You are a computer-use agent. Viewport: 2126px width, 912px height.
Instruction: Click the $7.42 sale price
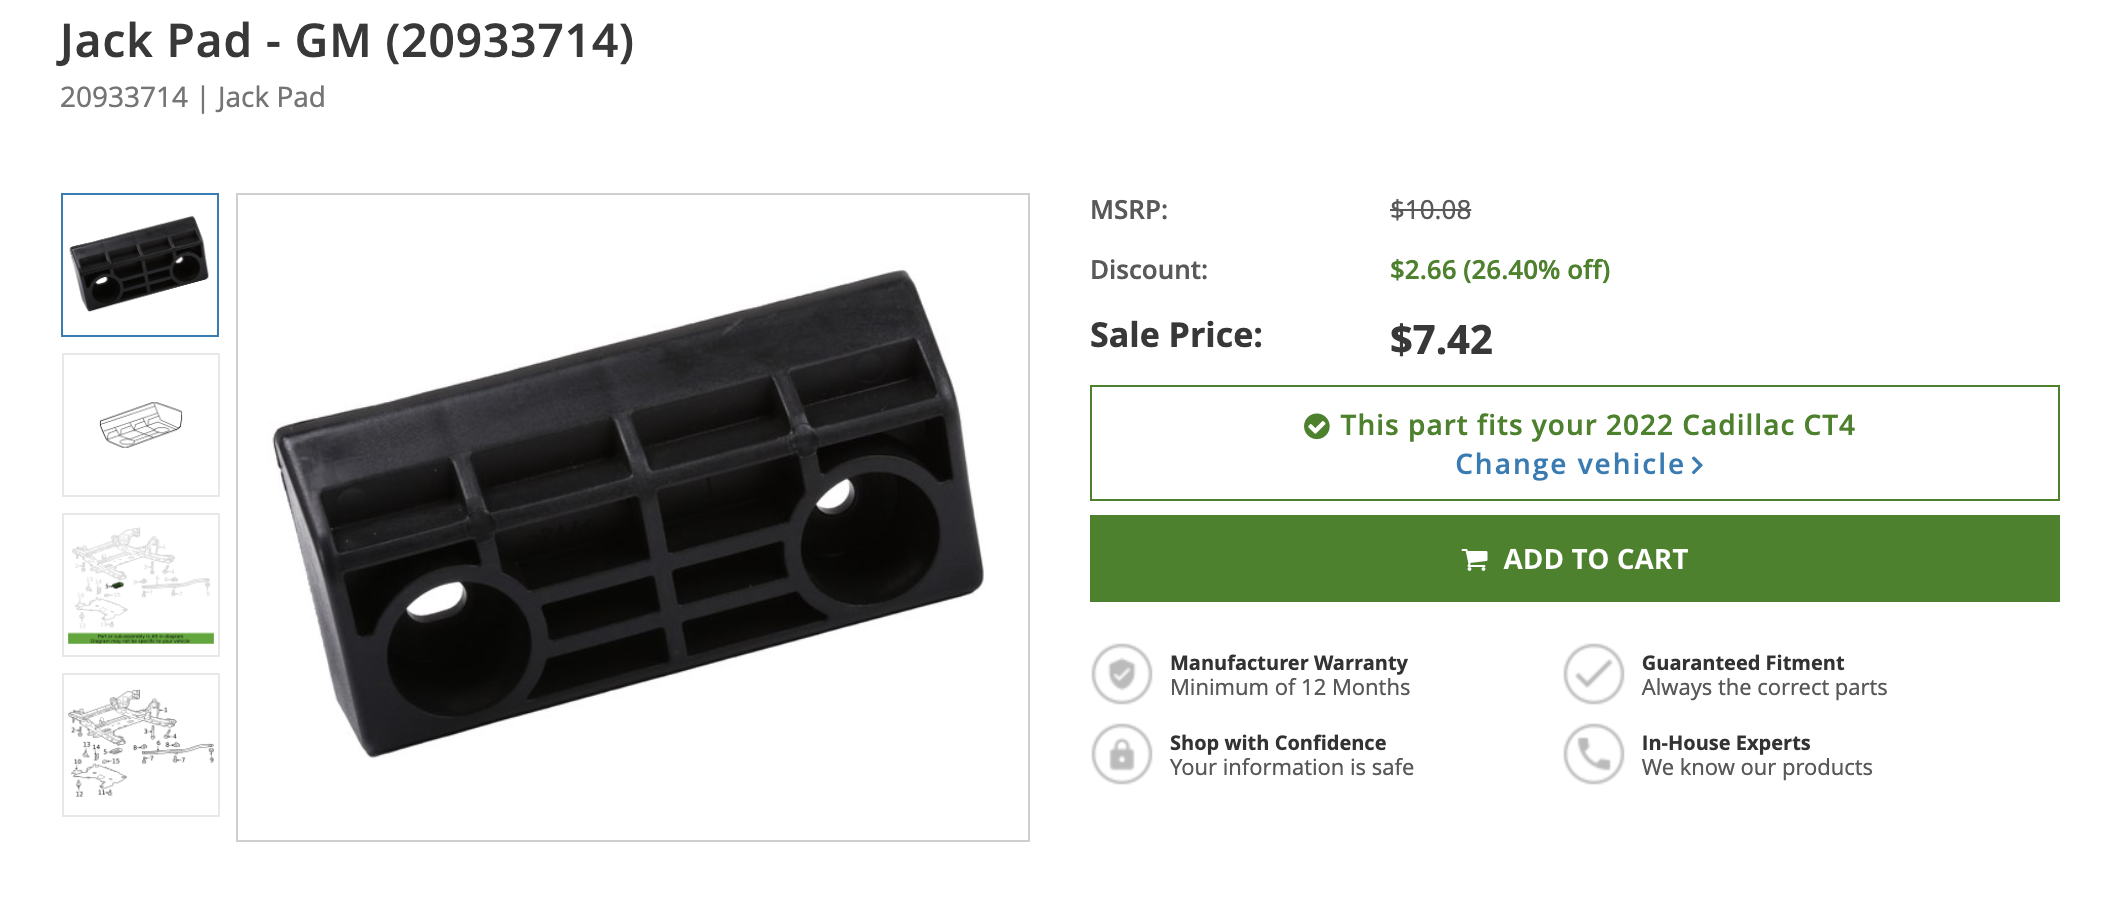pyautogui.click(x=1440, y=340)
